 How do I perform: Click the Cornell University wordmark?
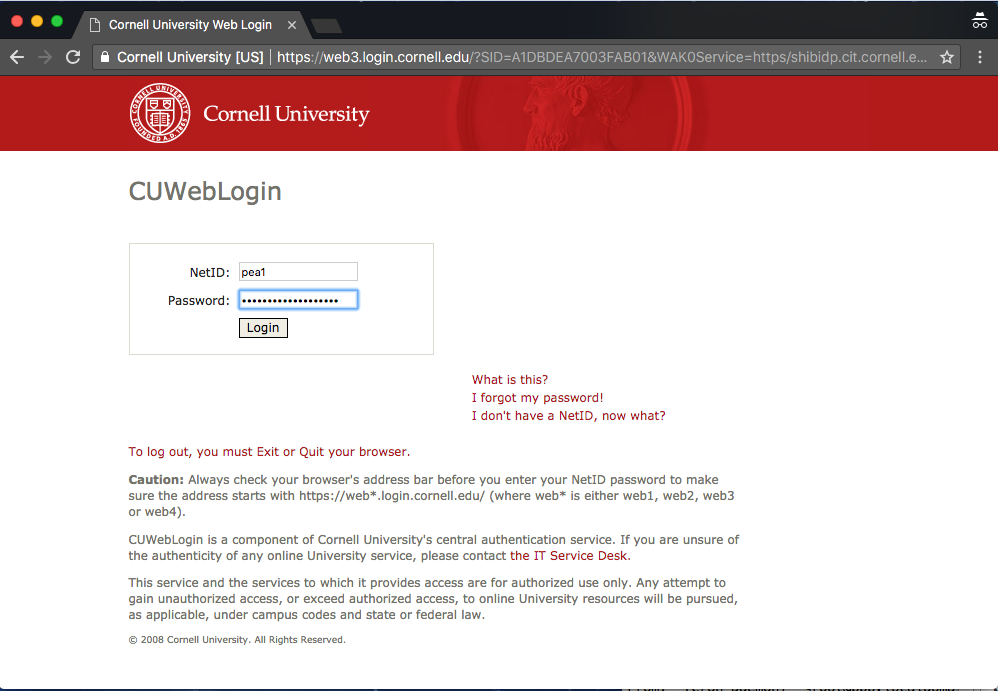[x=286, y=114]
